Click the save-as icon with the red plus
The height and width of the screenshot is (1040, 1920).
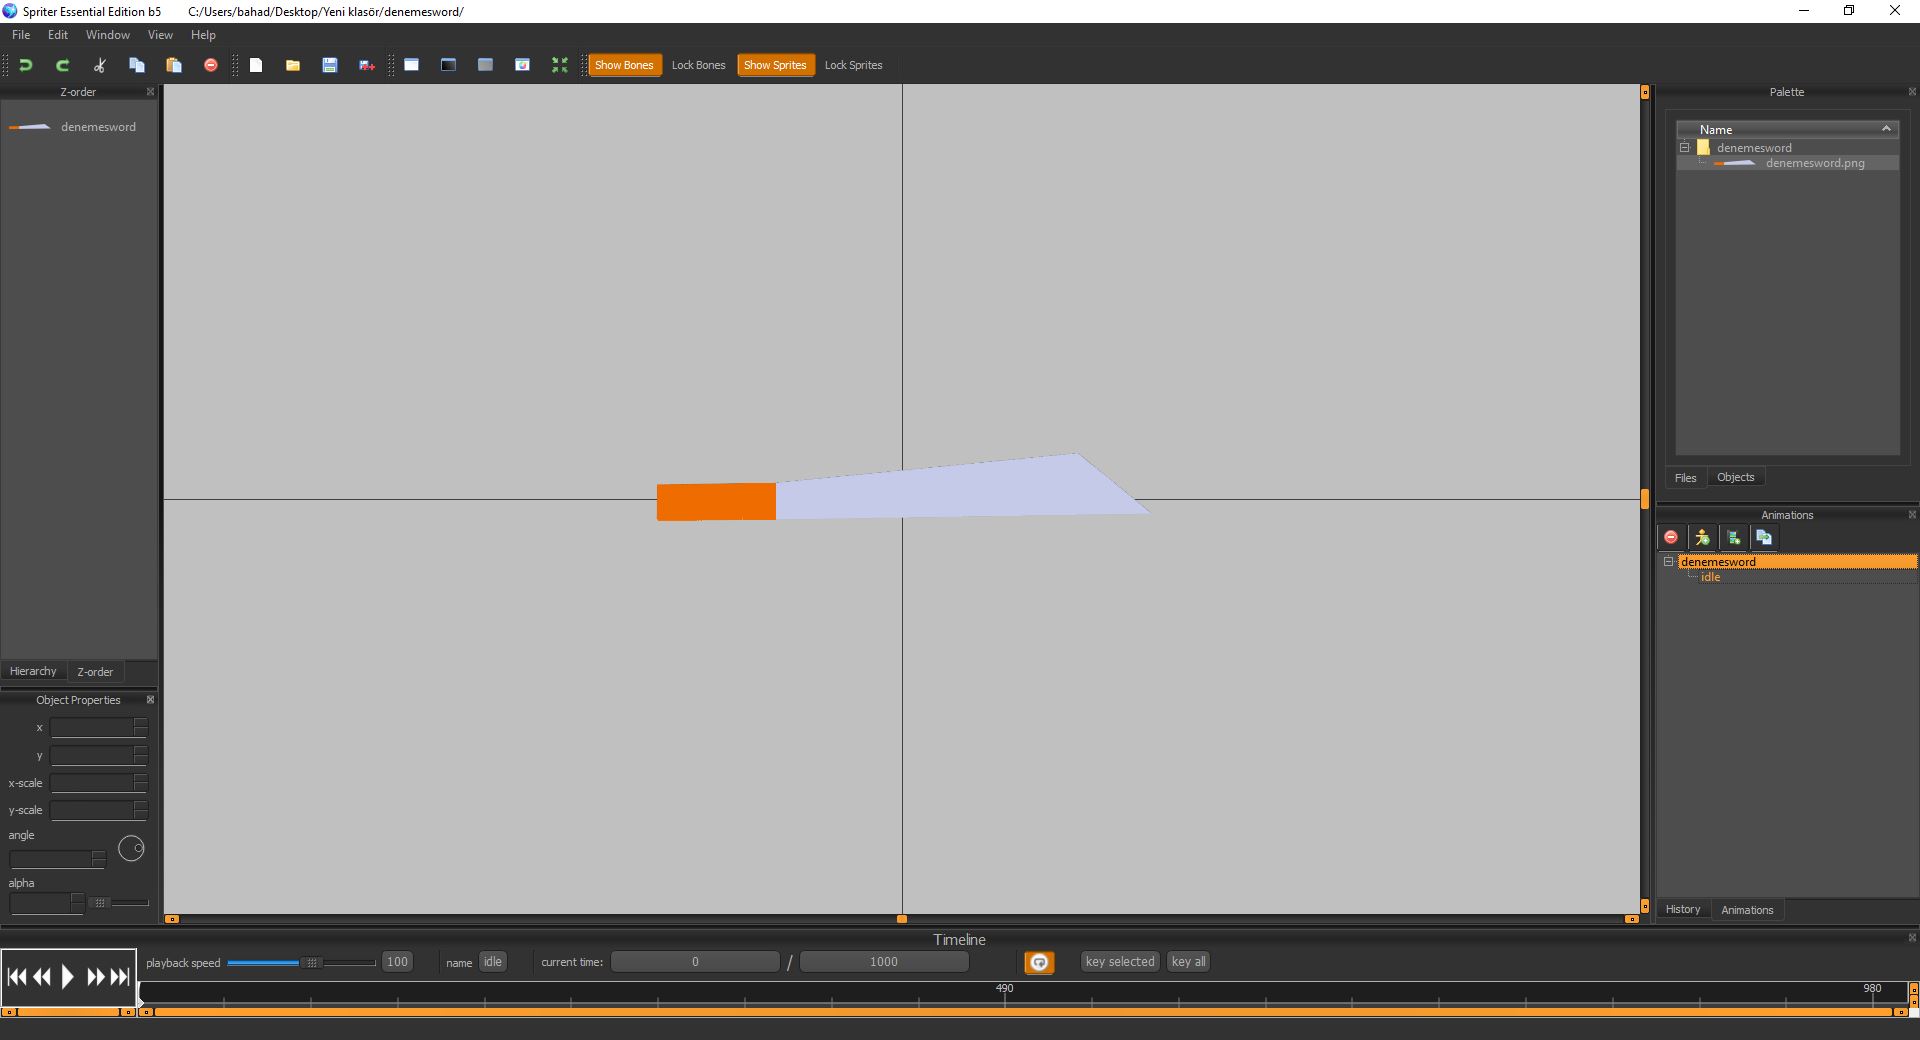367,65
